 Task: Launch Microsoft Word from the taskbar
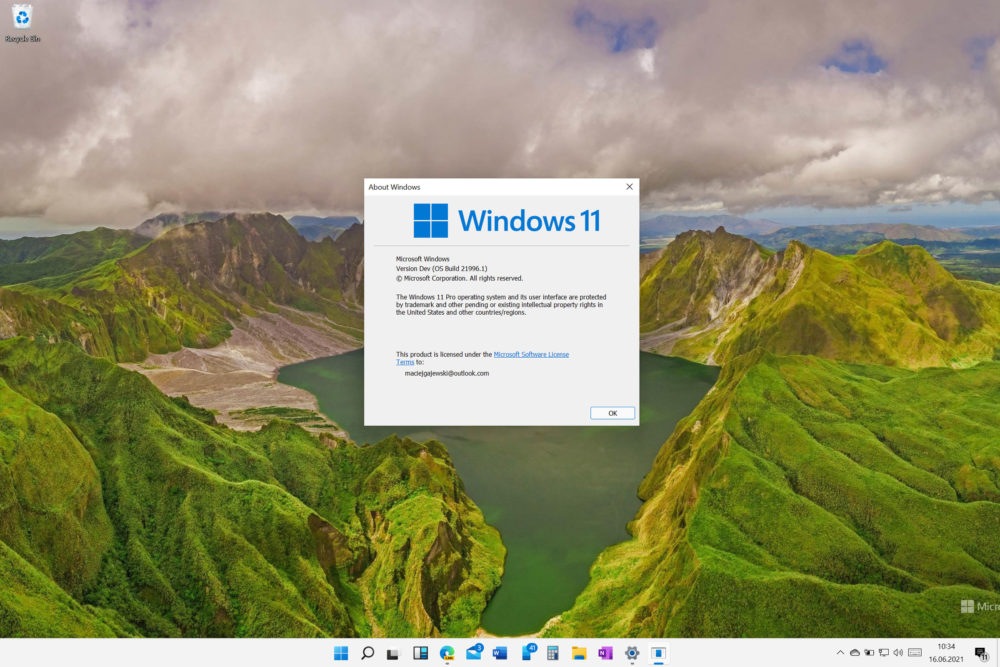tap(500, 653)
